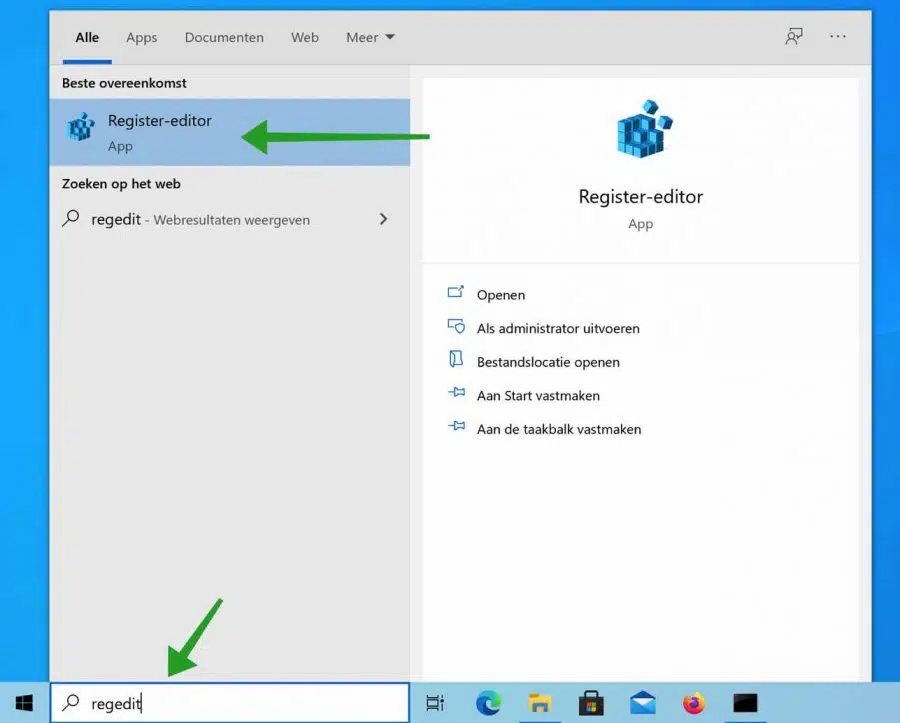Screen dimensions: 900x723
Task: Choose Aan Start vastmaken
Action: tap(538, 395)
